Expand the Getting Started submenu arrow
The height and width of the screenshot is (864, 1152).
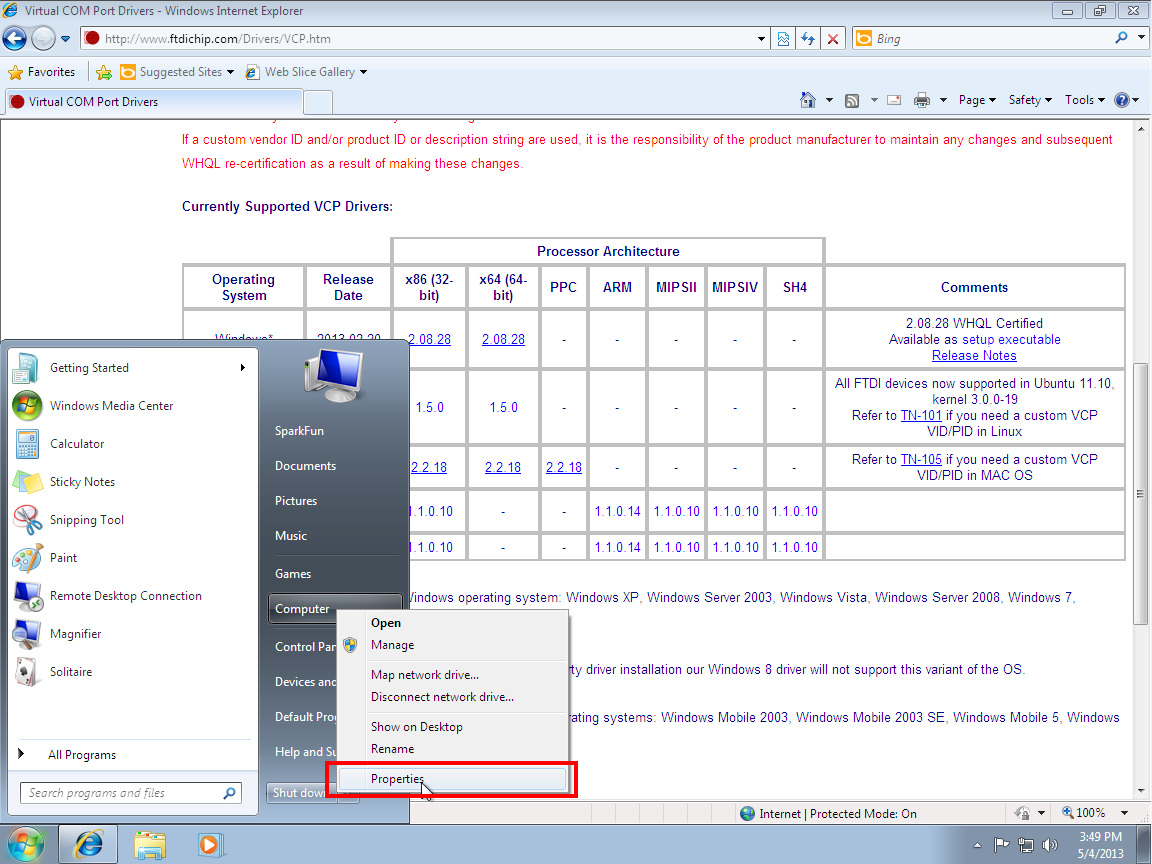click(242, 367)
